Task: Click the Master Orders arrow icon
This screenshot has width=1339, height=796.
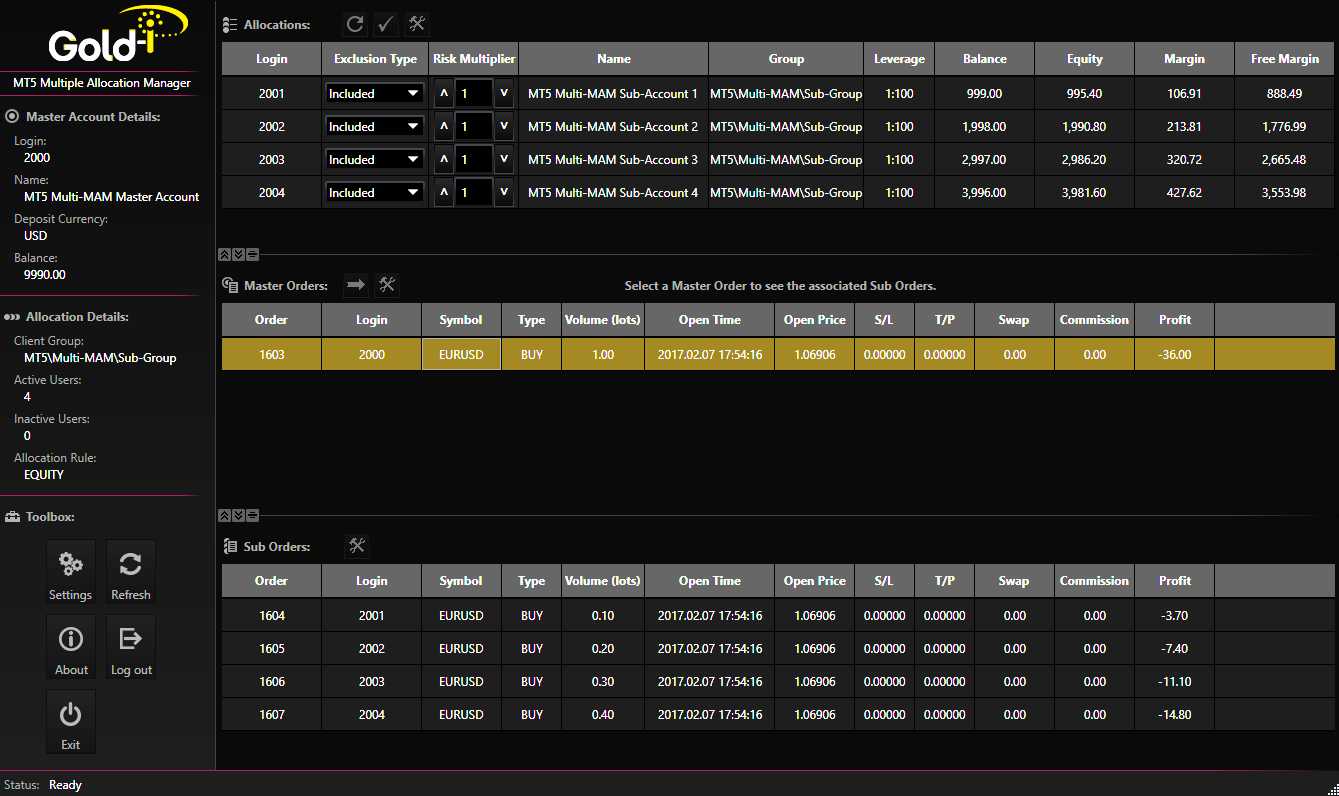Action: [x=356, y=285]
